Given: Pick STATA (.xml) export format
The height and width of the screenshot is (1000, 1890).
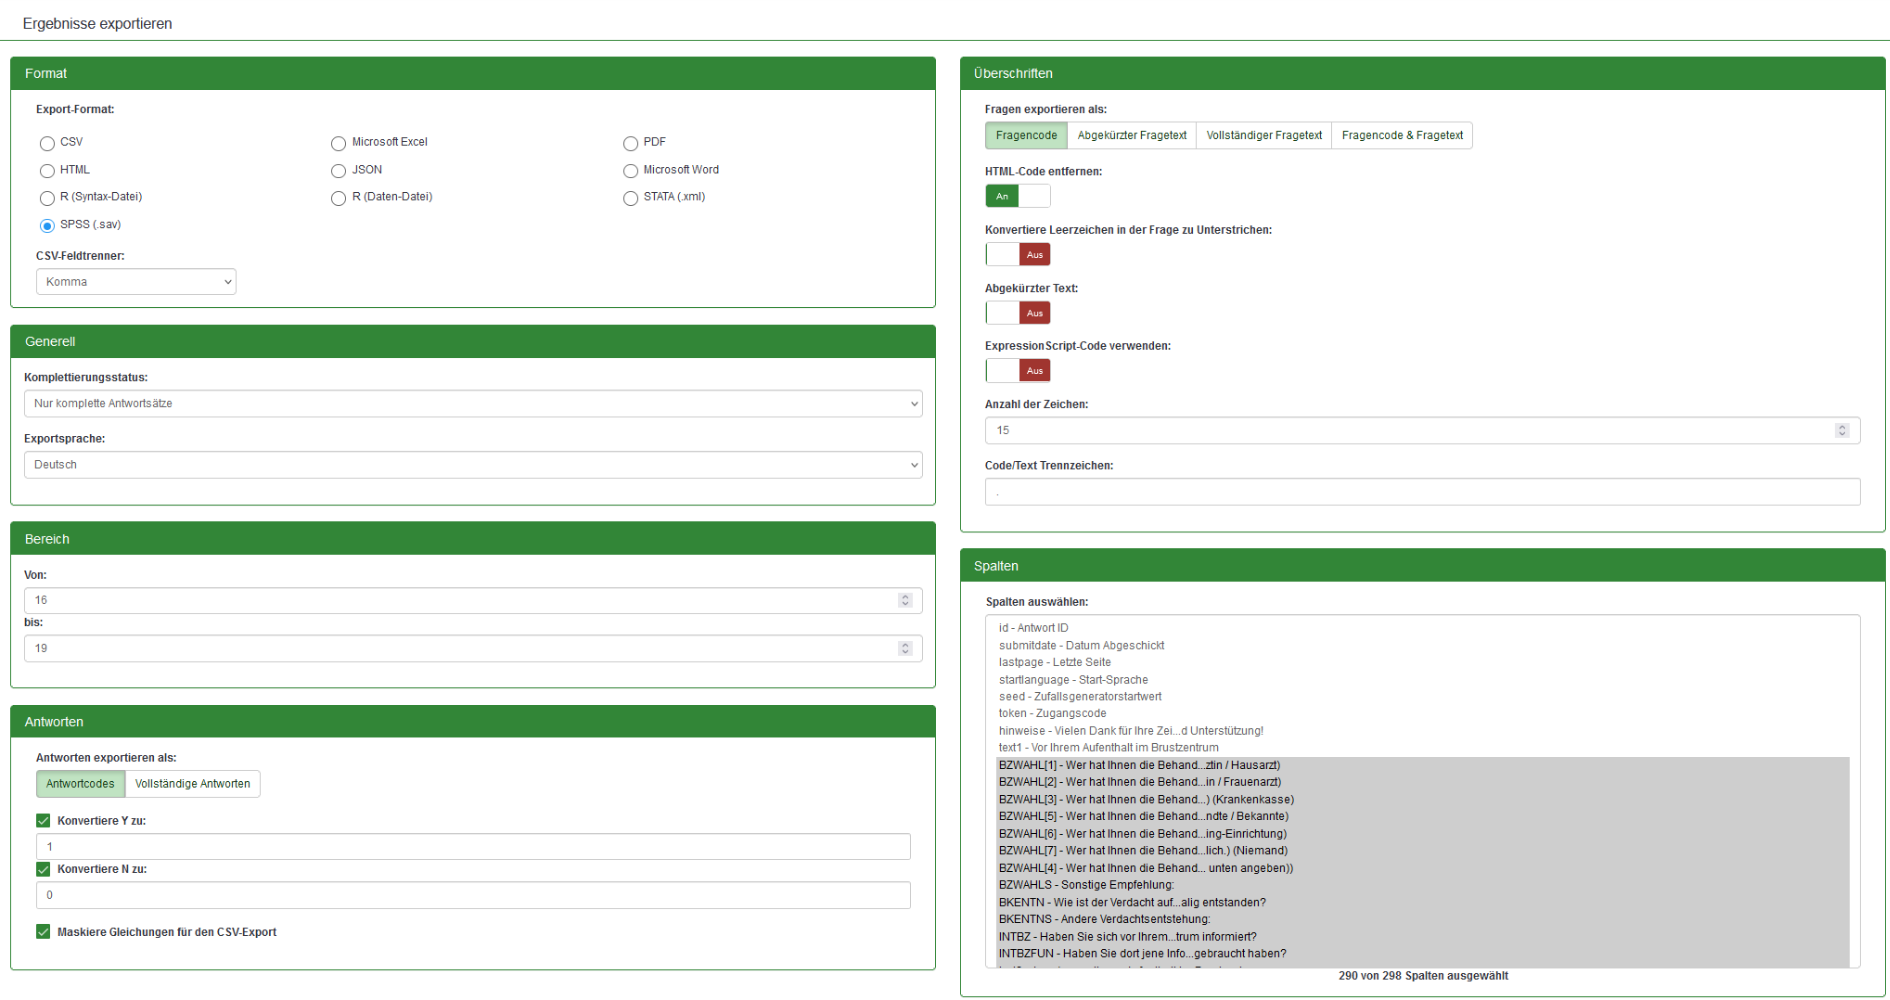Looking at the screenshot, I should [630, 198].
